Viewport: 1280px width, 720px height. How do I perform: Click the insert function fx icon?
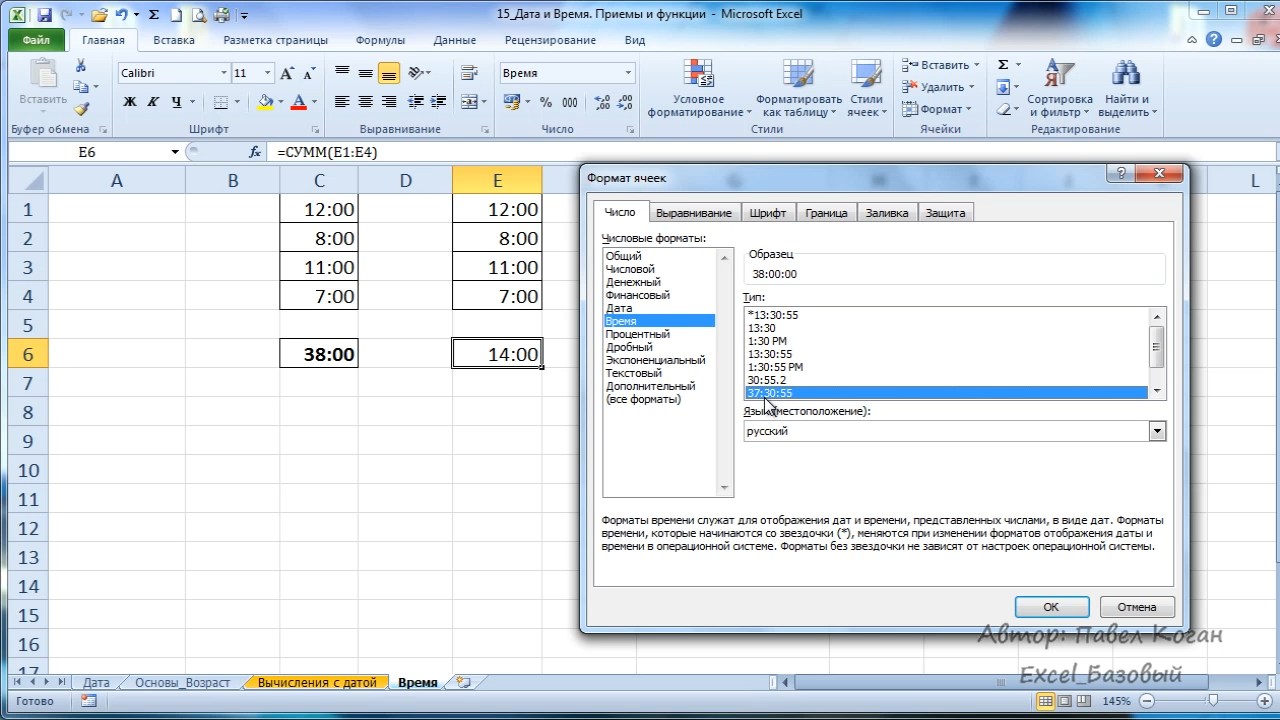pos(255,152)
